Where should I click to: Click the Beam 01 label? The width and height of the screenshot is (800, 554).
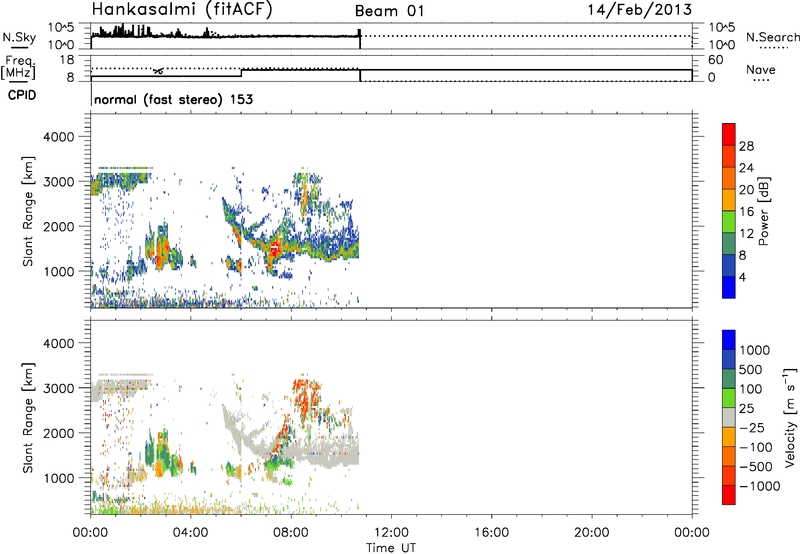click(x=389, y=11)
